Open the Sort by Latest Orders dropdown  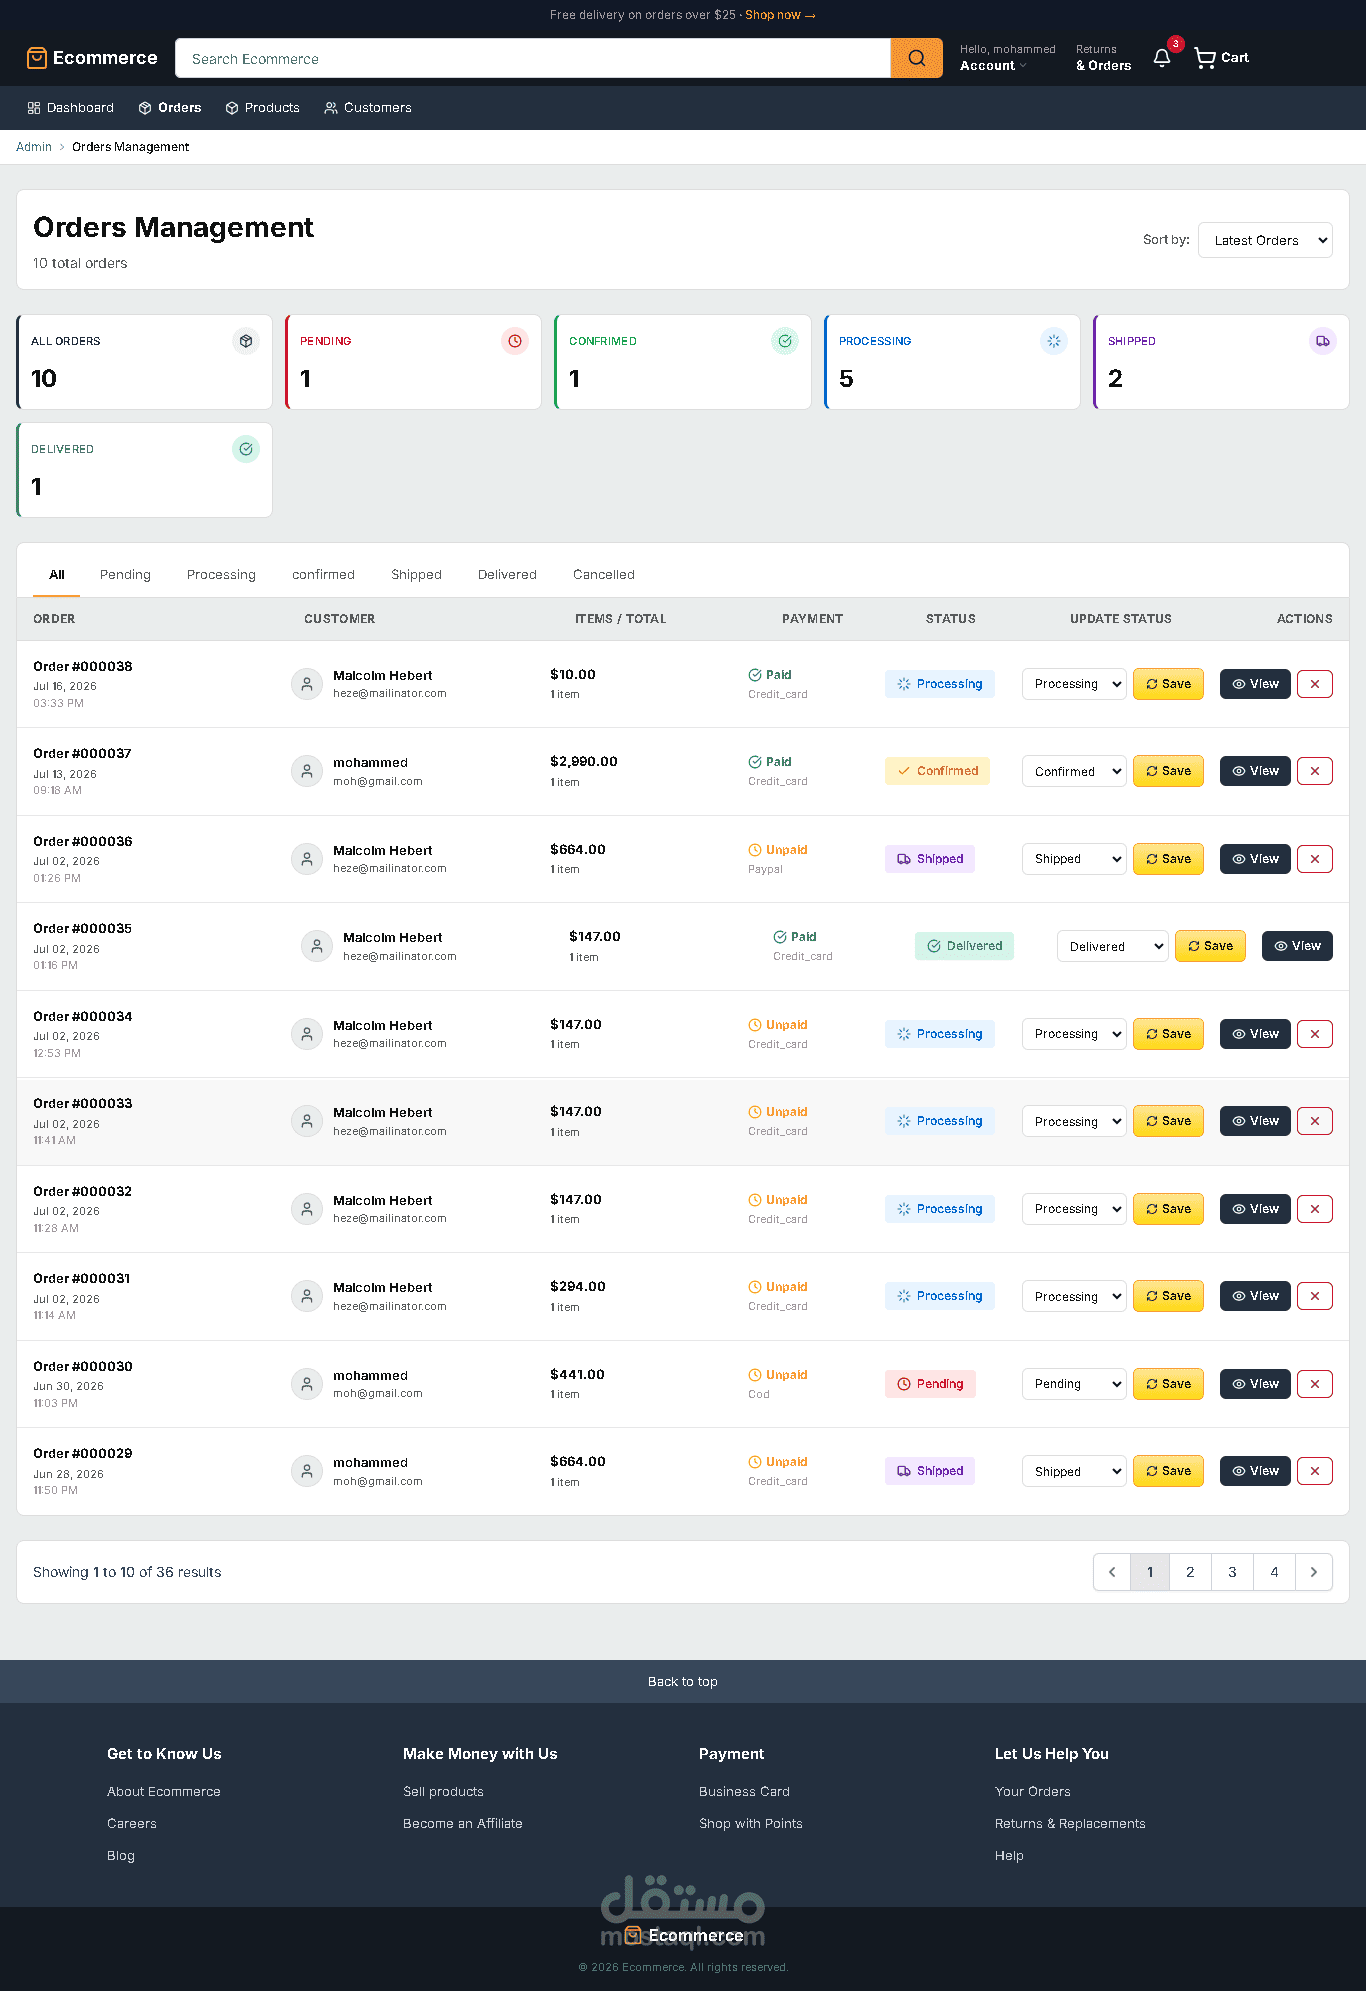[x=1265, y=240]
